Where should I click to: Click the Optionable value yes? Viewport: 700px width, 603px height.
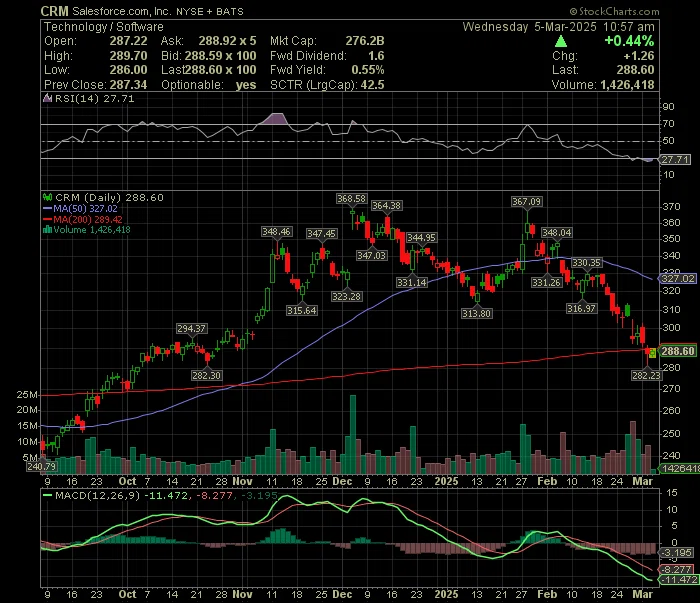[x=246, y=85]
